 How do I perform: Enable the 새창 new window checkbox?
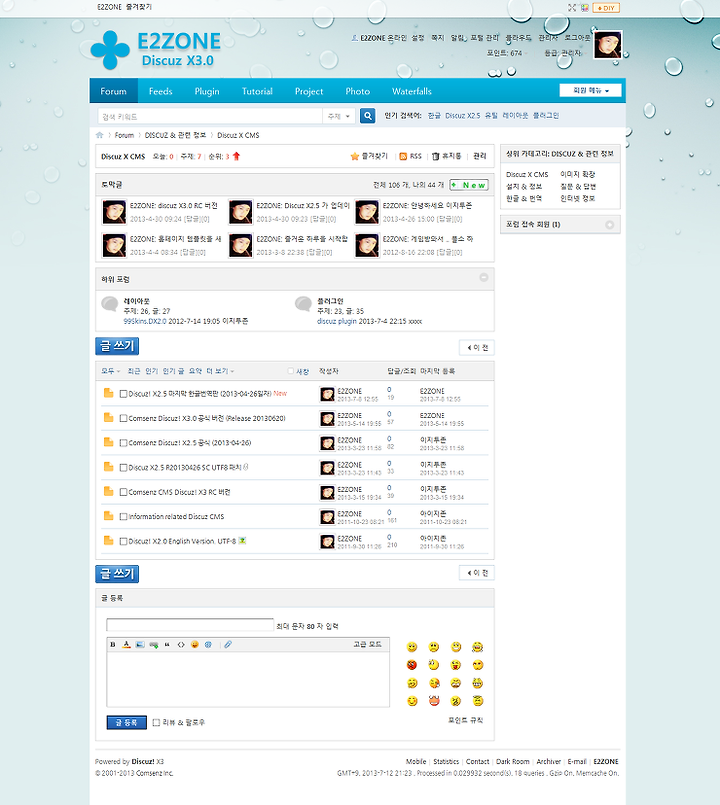click(291, 371)
